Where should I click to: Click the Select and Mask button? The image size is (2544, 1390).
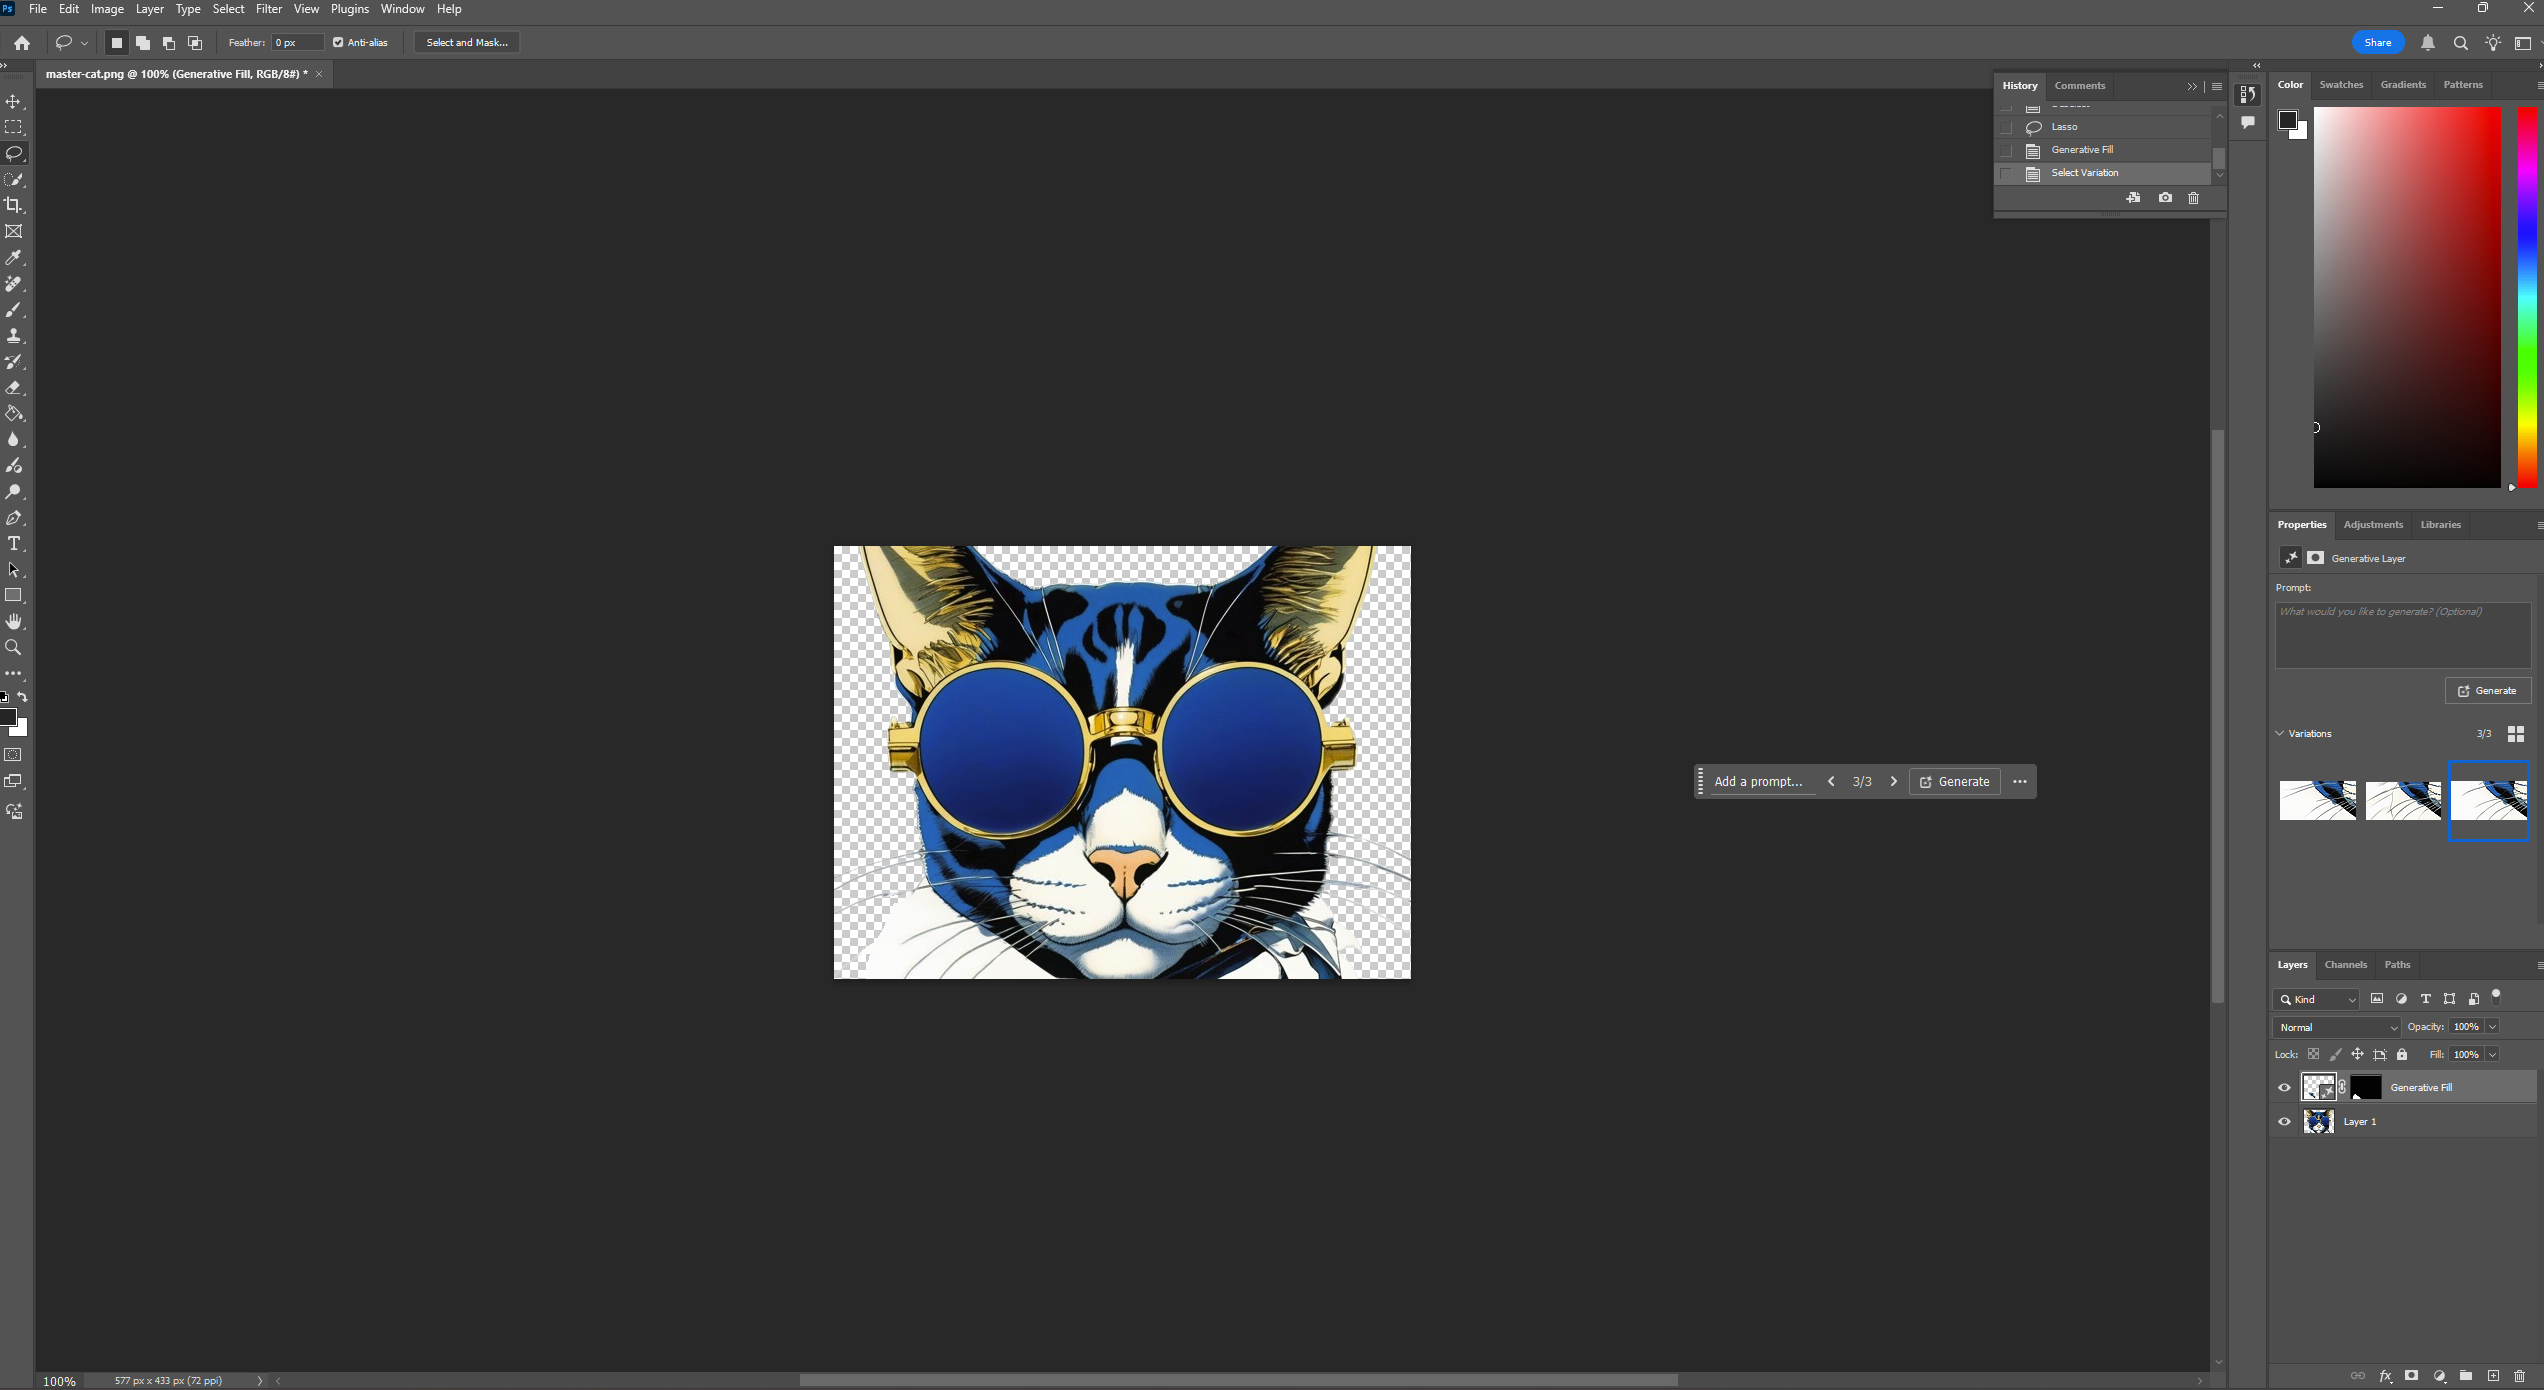pyautogui.click(x=467, y=42)
